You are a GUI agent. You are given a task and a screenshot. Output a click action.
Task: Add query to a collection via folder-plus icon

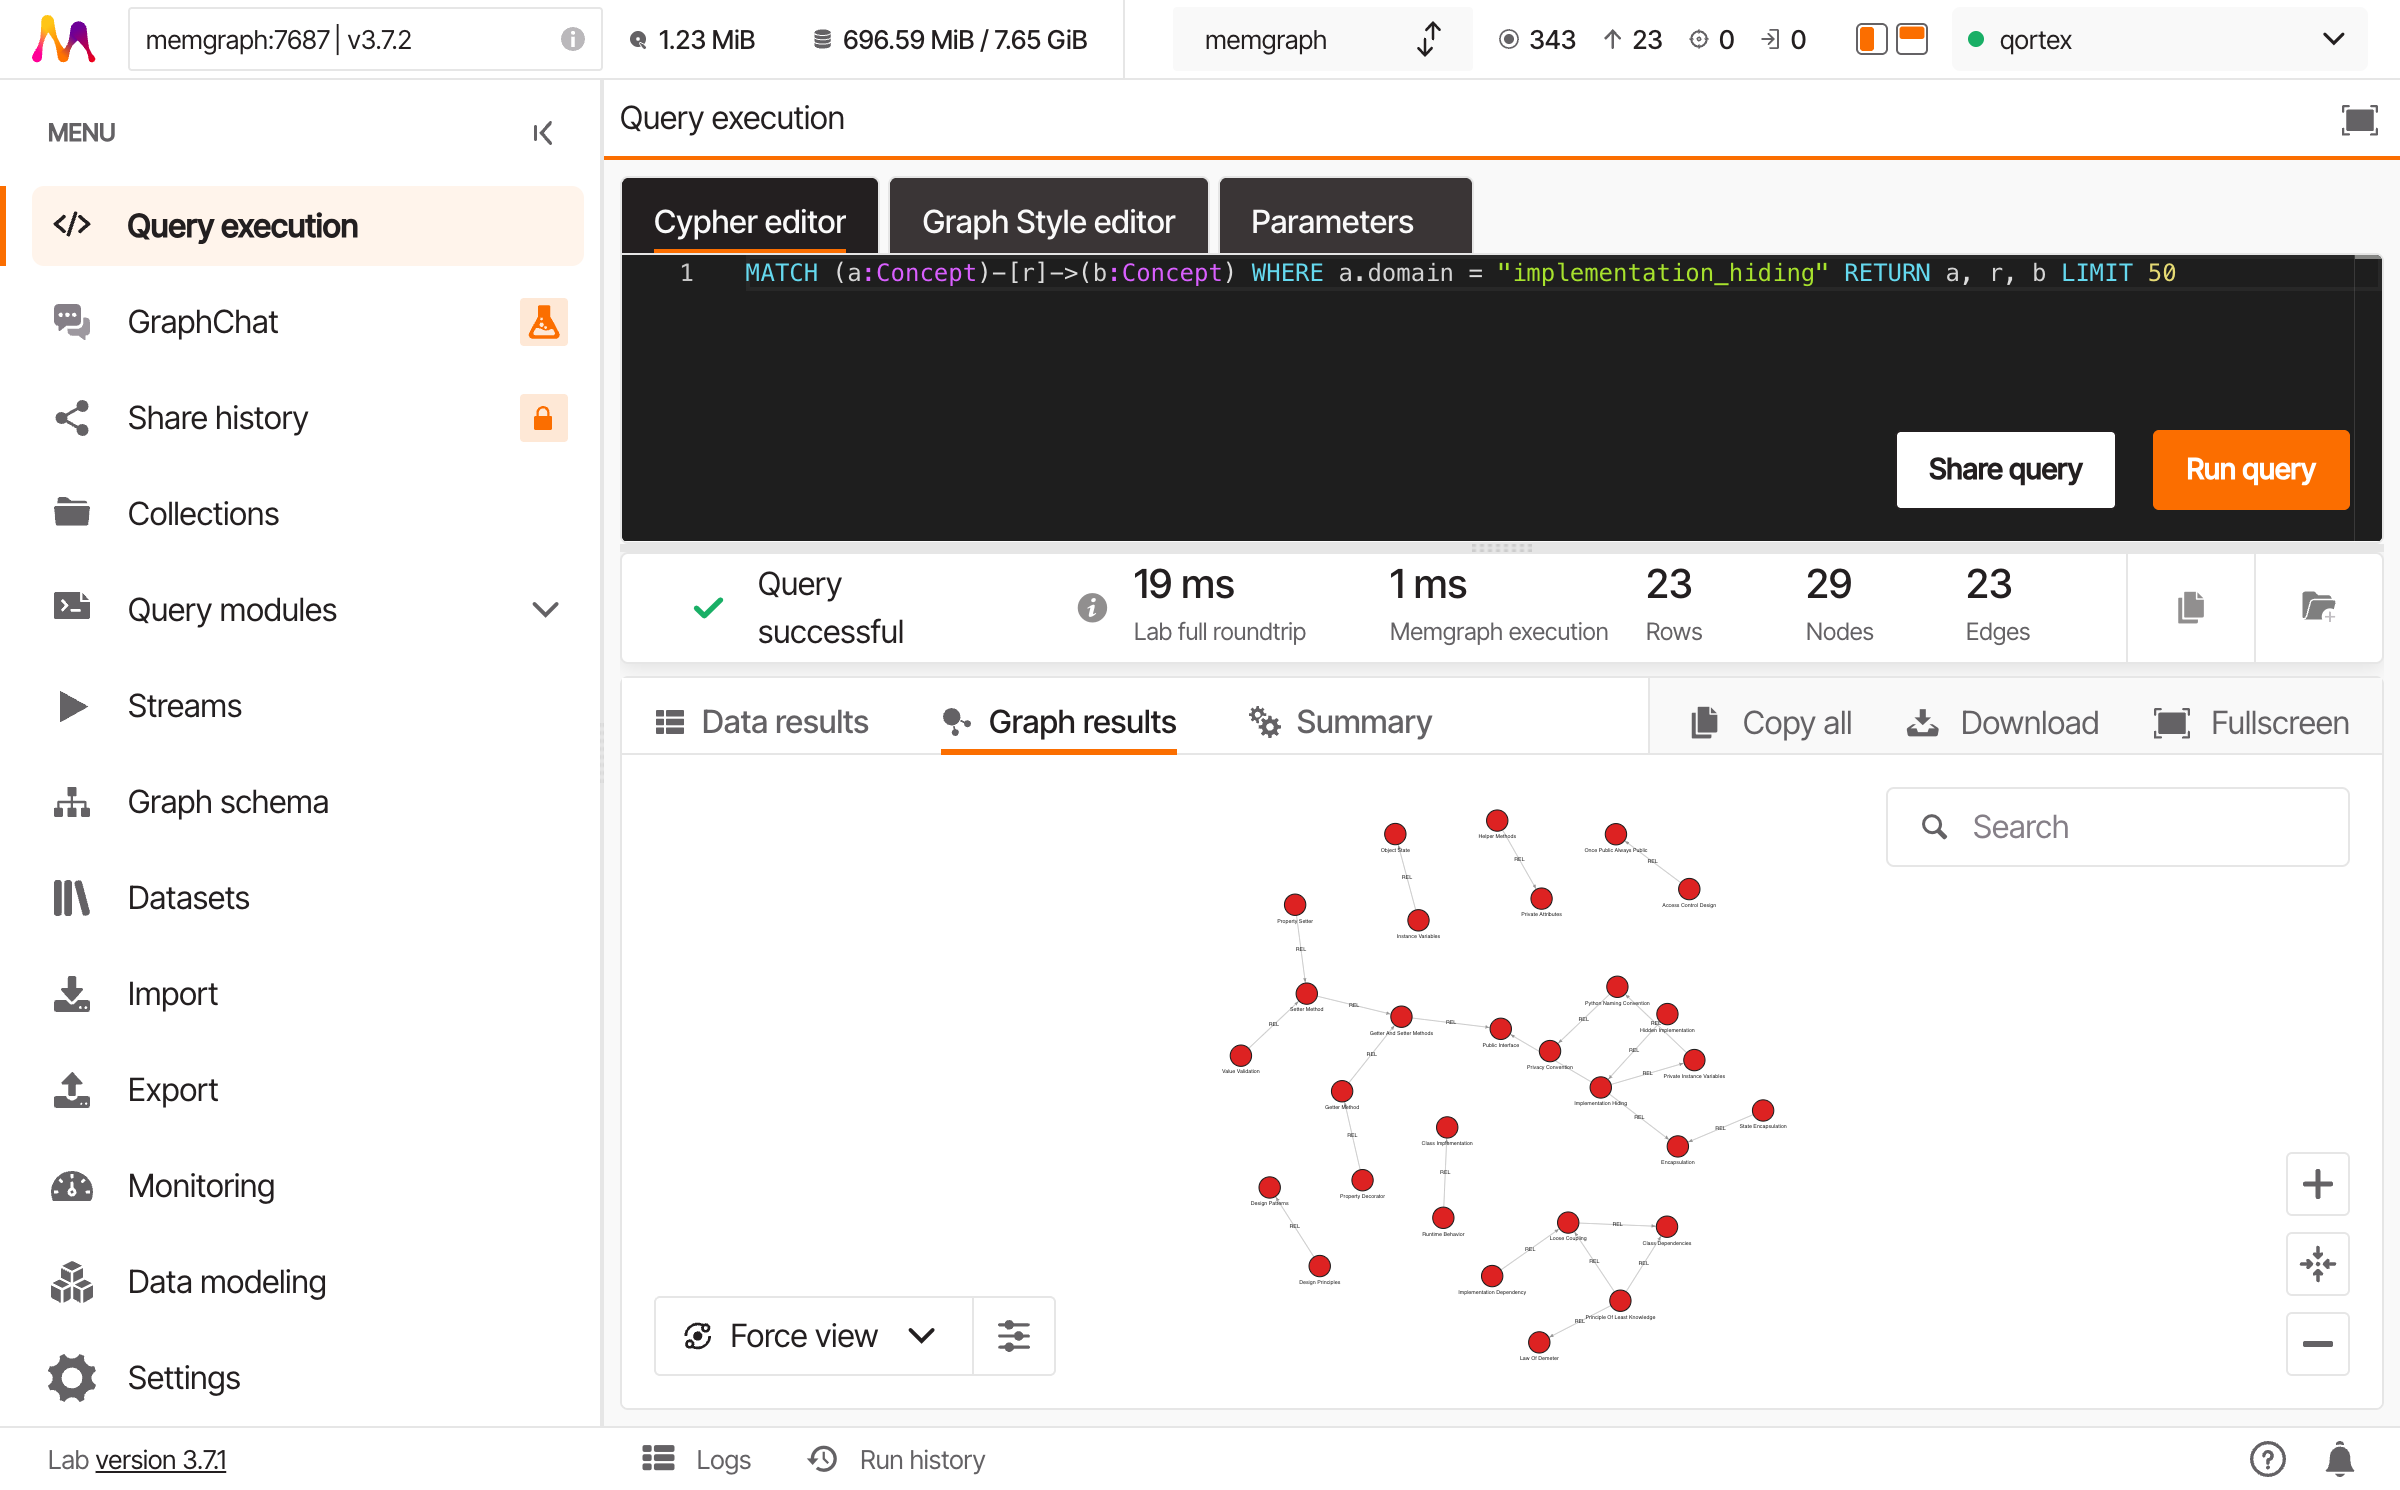coord(2318,607)
